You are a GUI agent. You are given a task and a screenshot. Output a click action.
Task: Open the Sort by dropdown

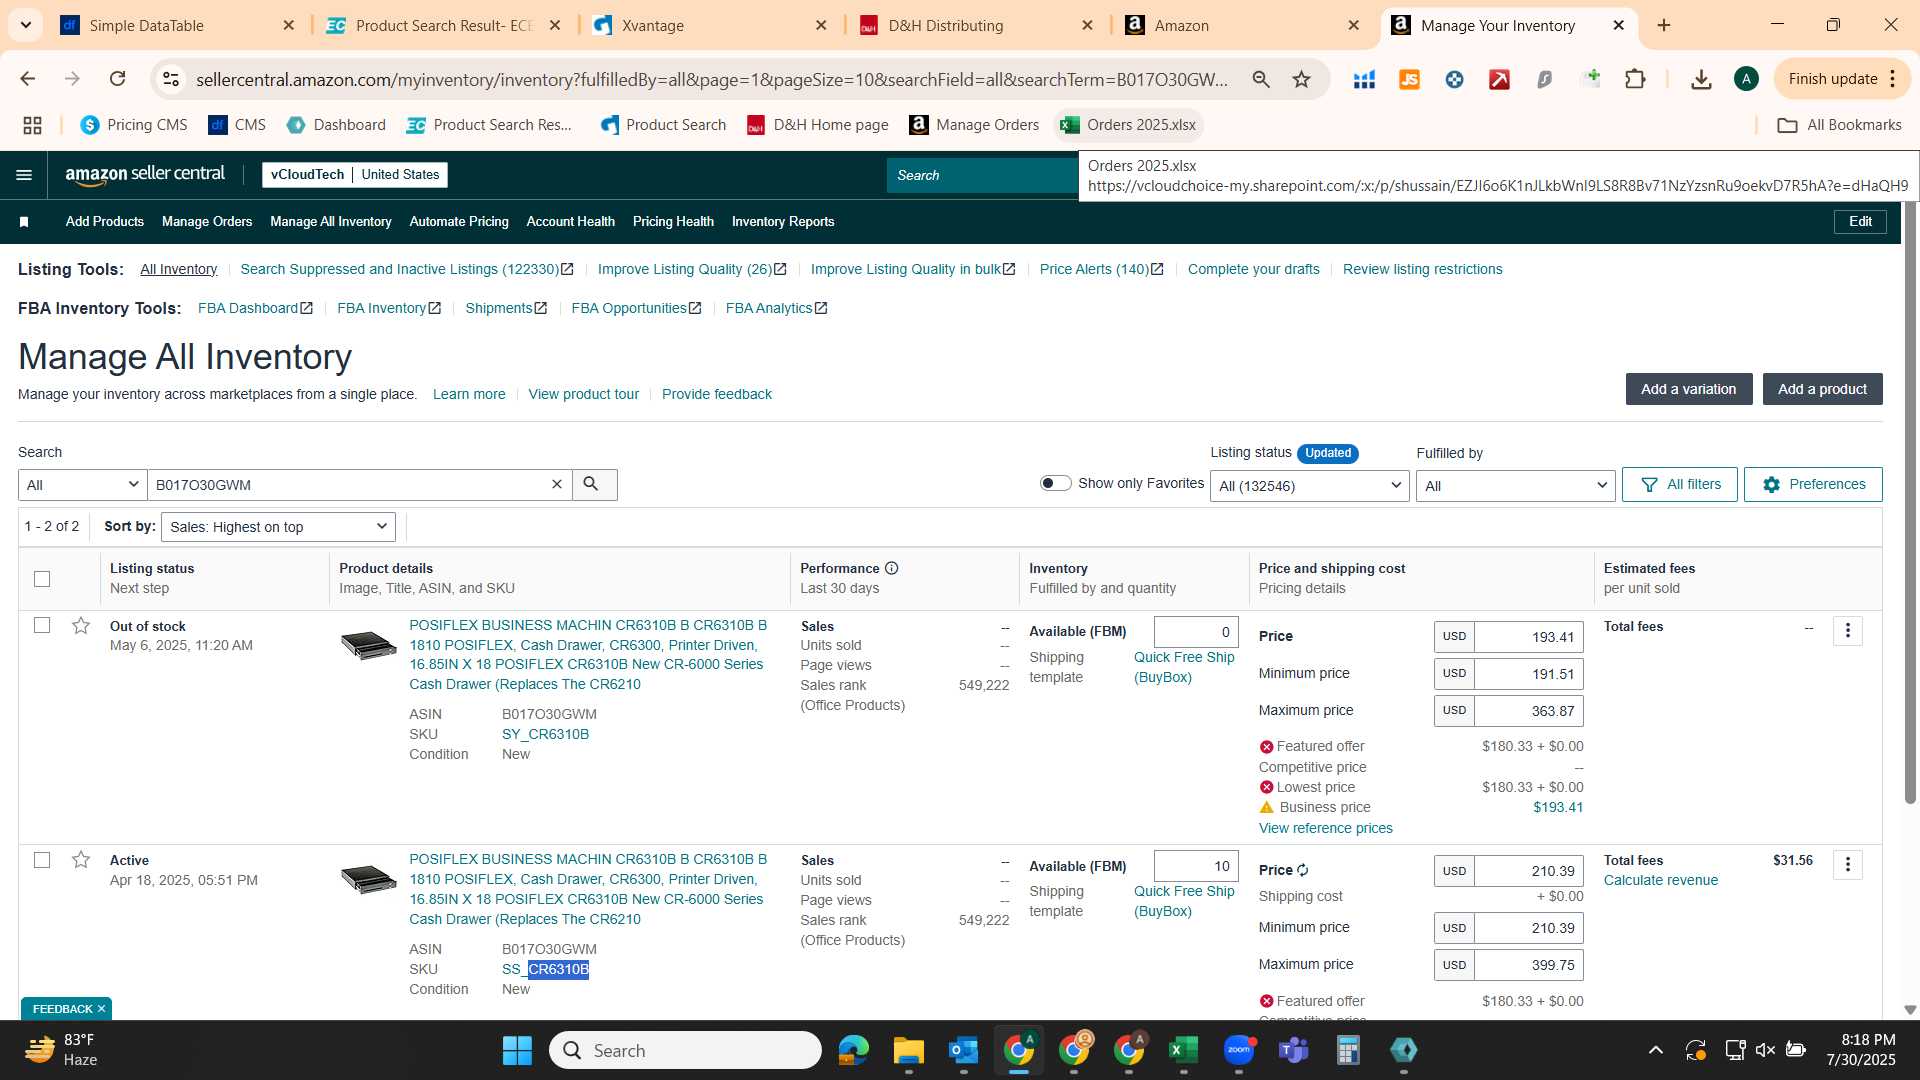point(278,527)
